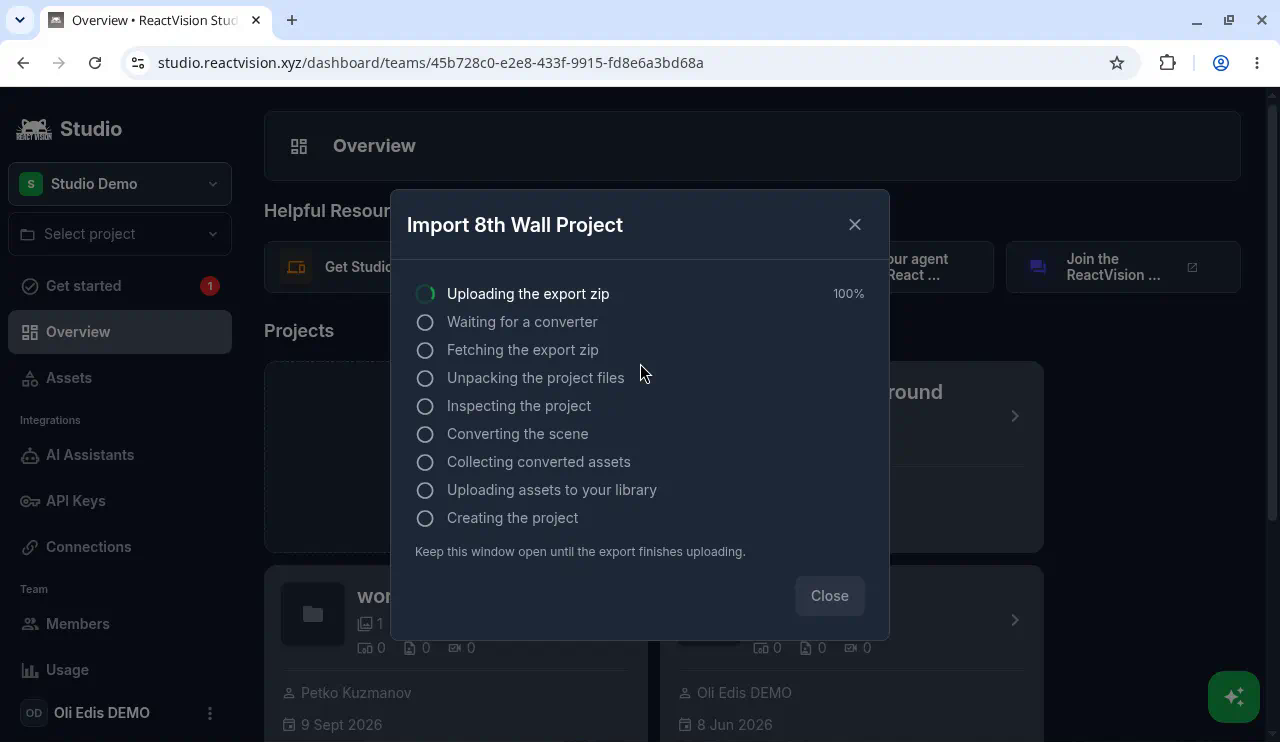This screenshot has height=742, width=1280.
Task: Open Oli Edis DEMO user options menu
Action: (210, 713)
